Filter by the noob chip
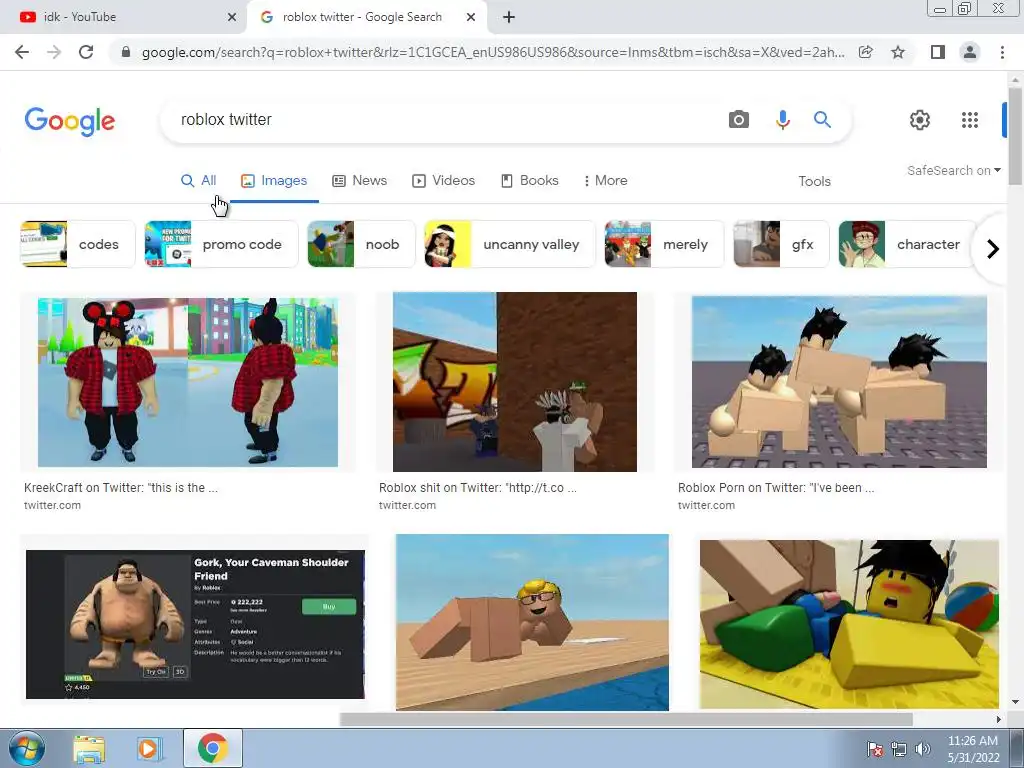This screenshot has height=768, width=1024. point(361,244)
